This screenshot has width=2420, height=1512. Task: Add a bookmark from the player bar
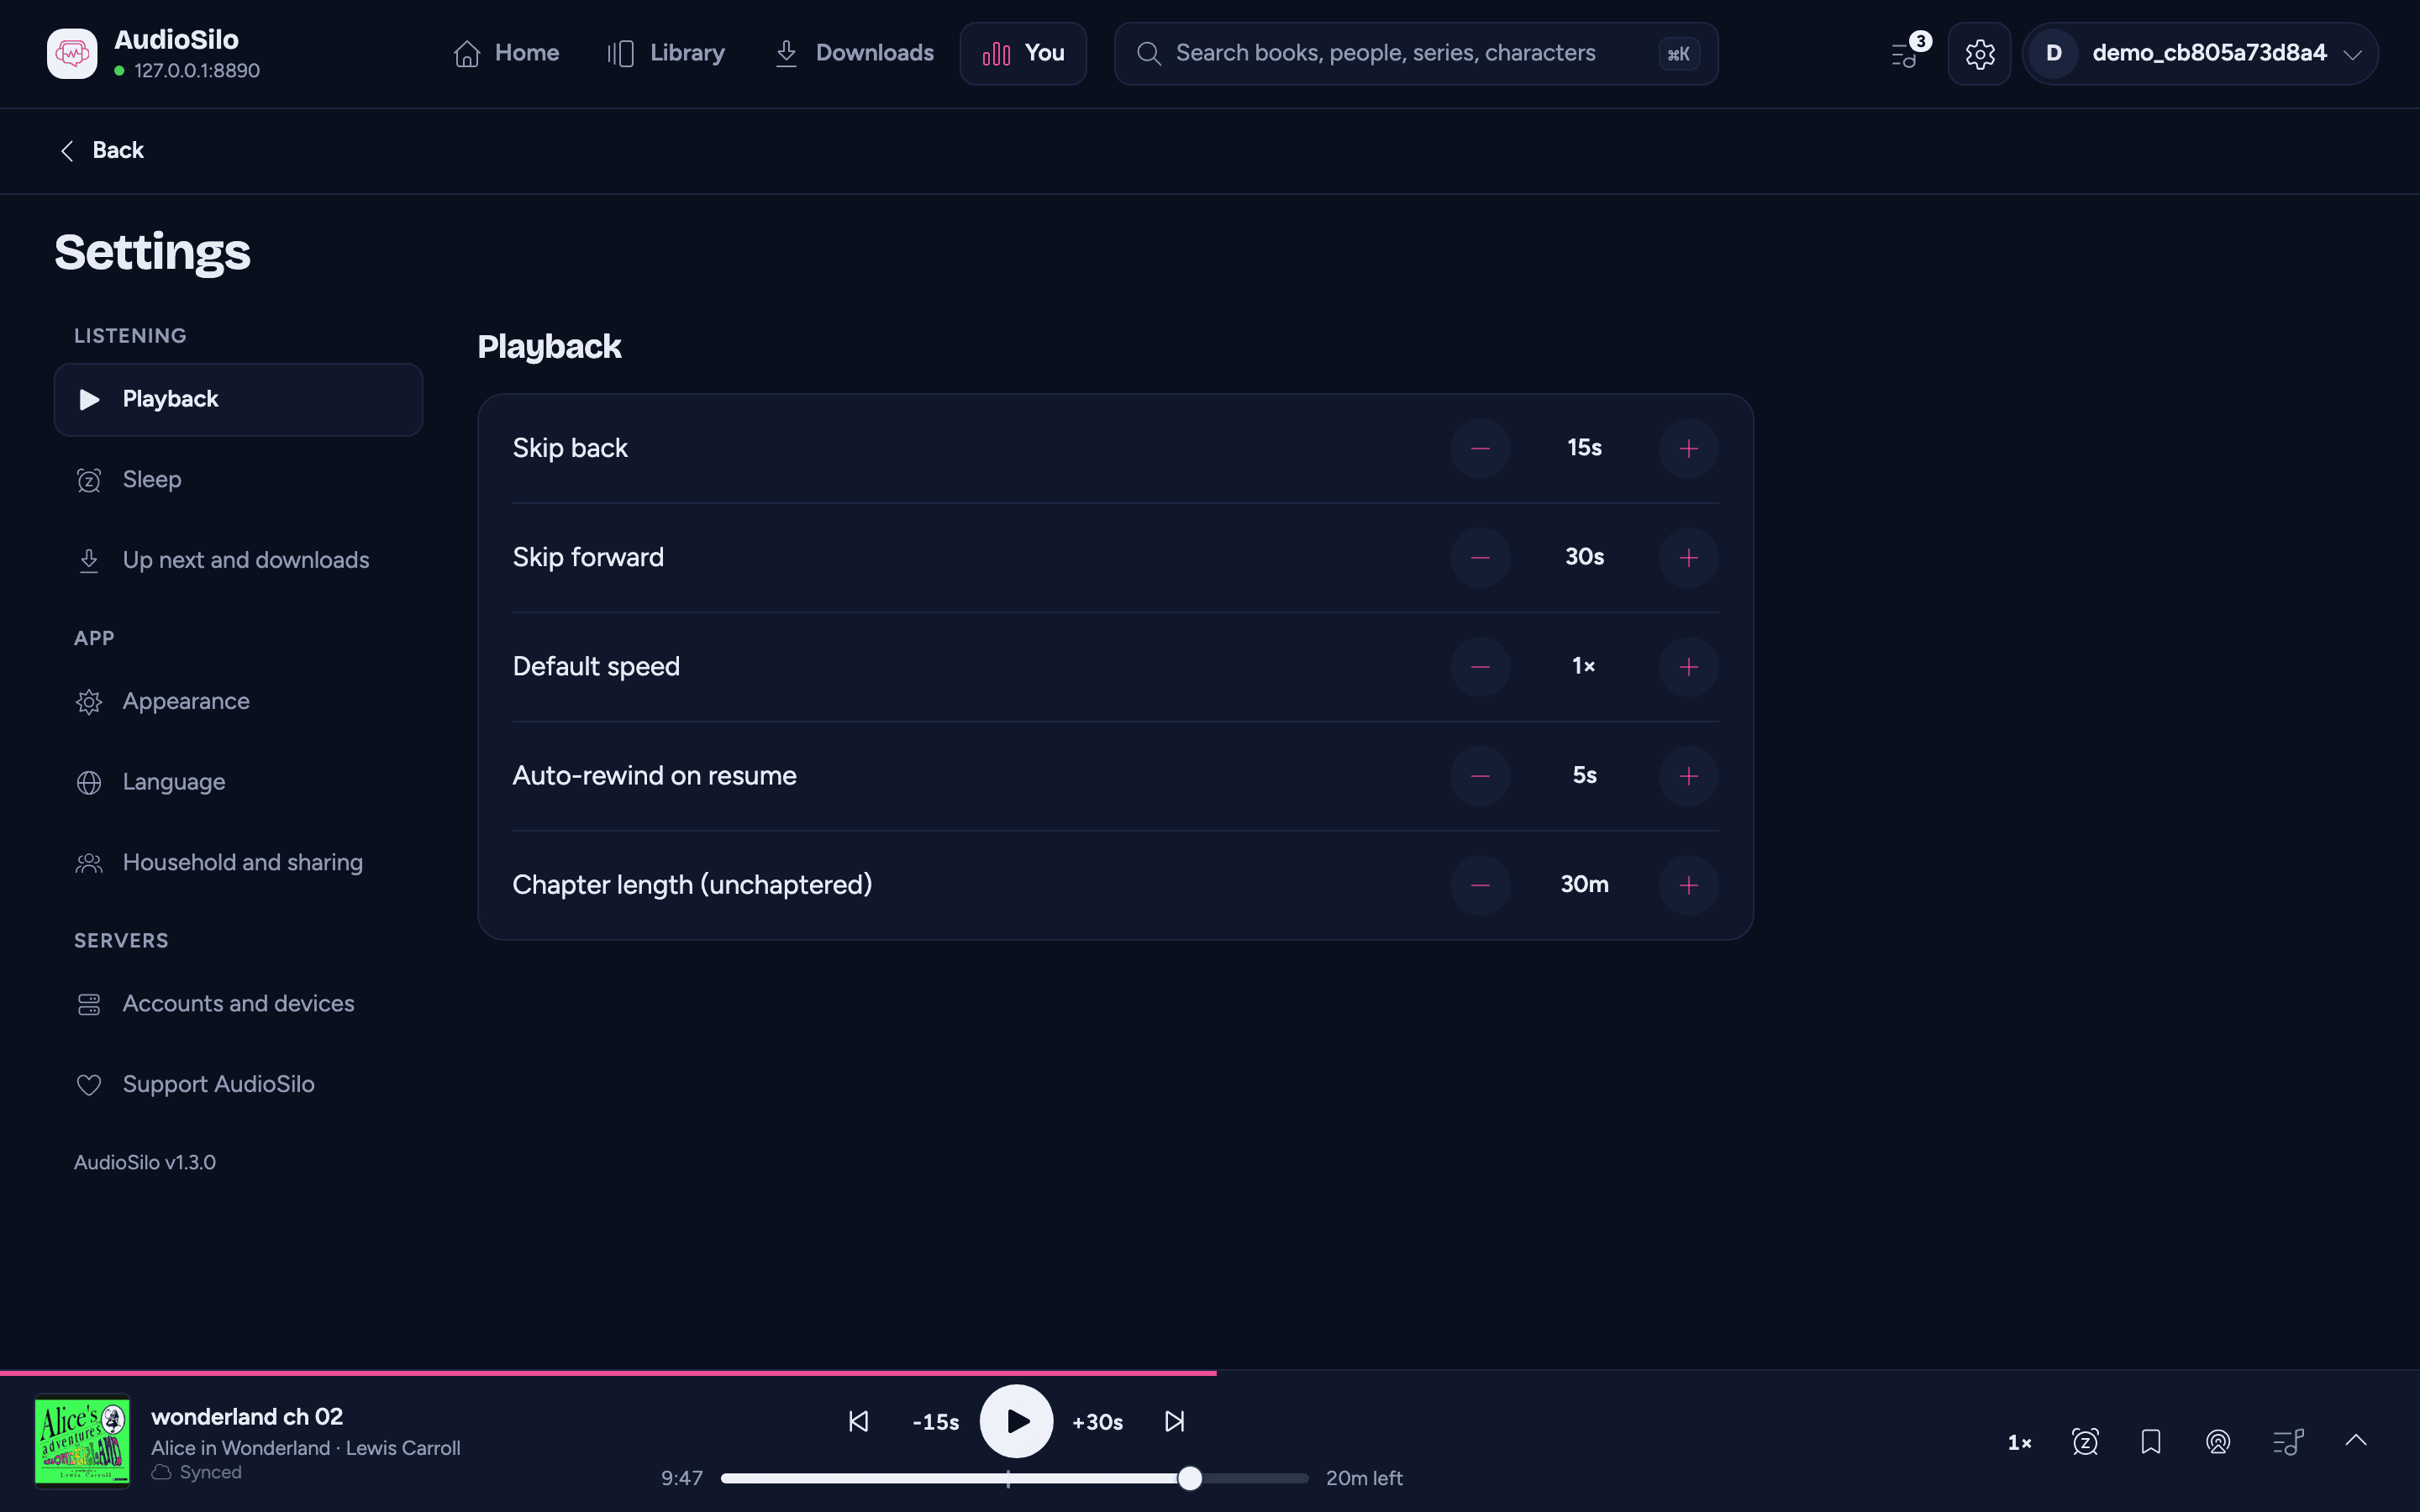point(2151,1442)
